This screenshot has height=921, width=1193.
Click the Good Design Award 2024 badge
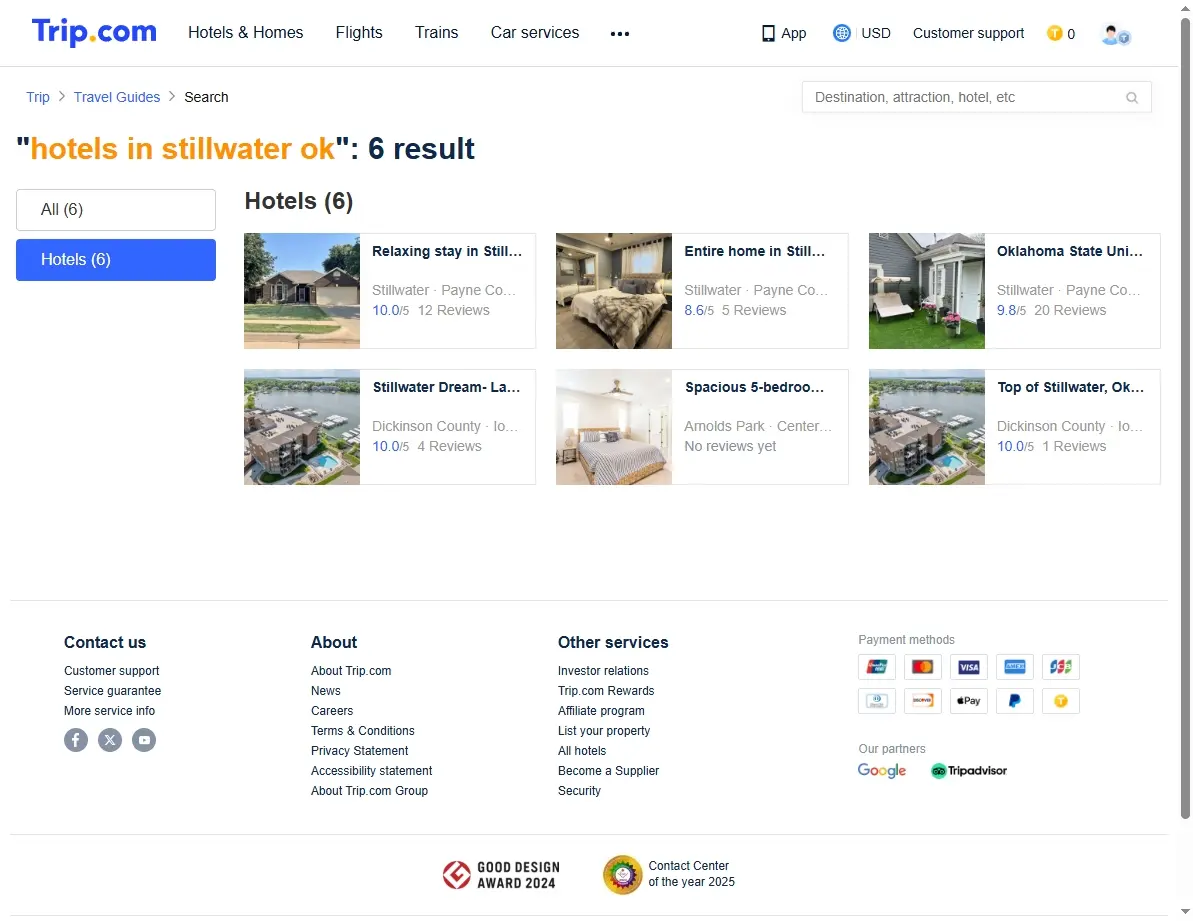[501, 875]
